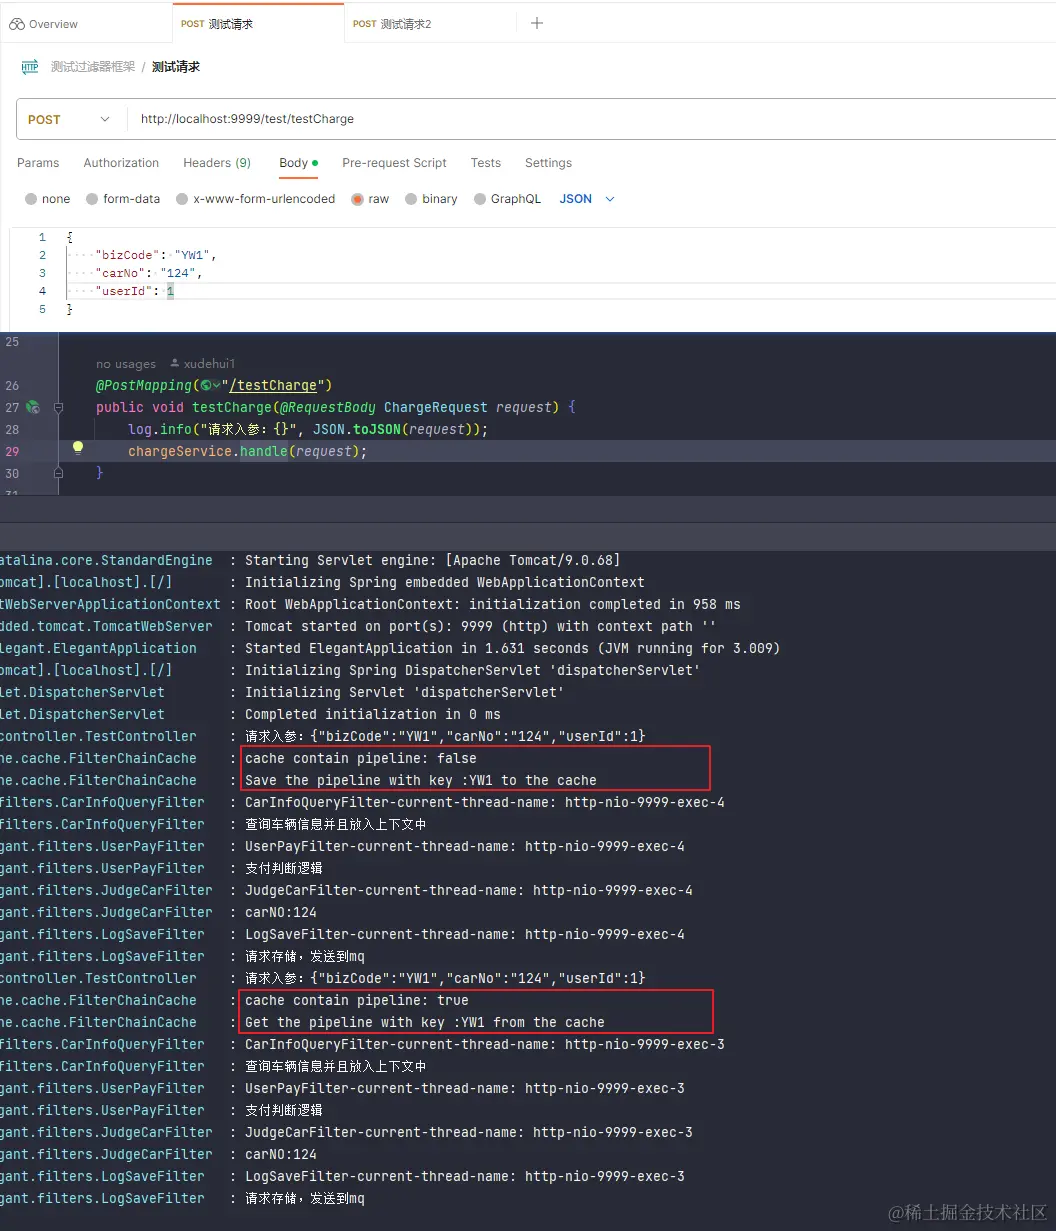Click the Completed initialization in 0 ms line
This screenshot has width=1056, height=1231.
click(x=373, y=714)
